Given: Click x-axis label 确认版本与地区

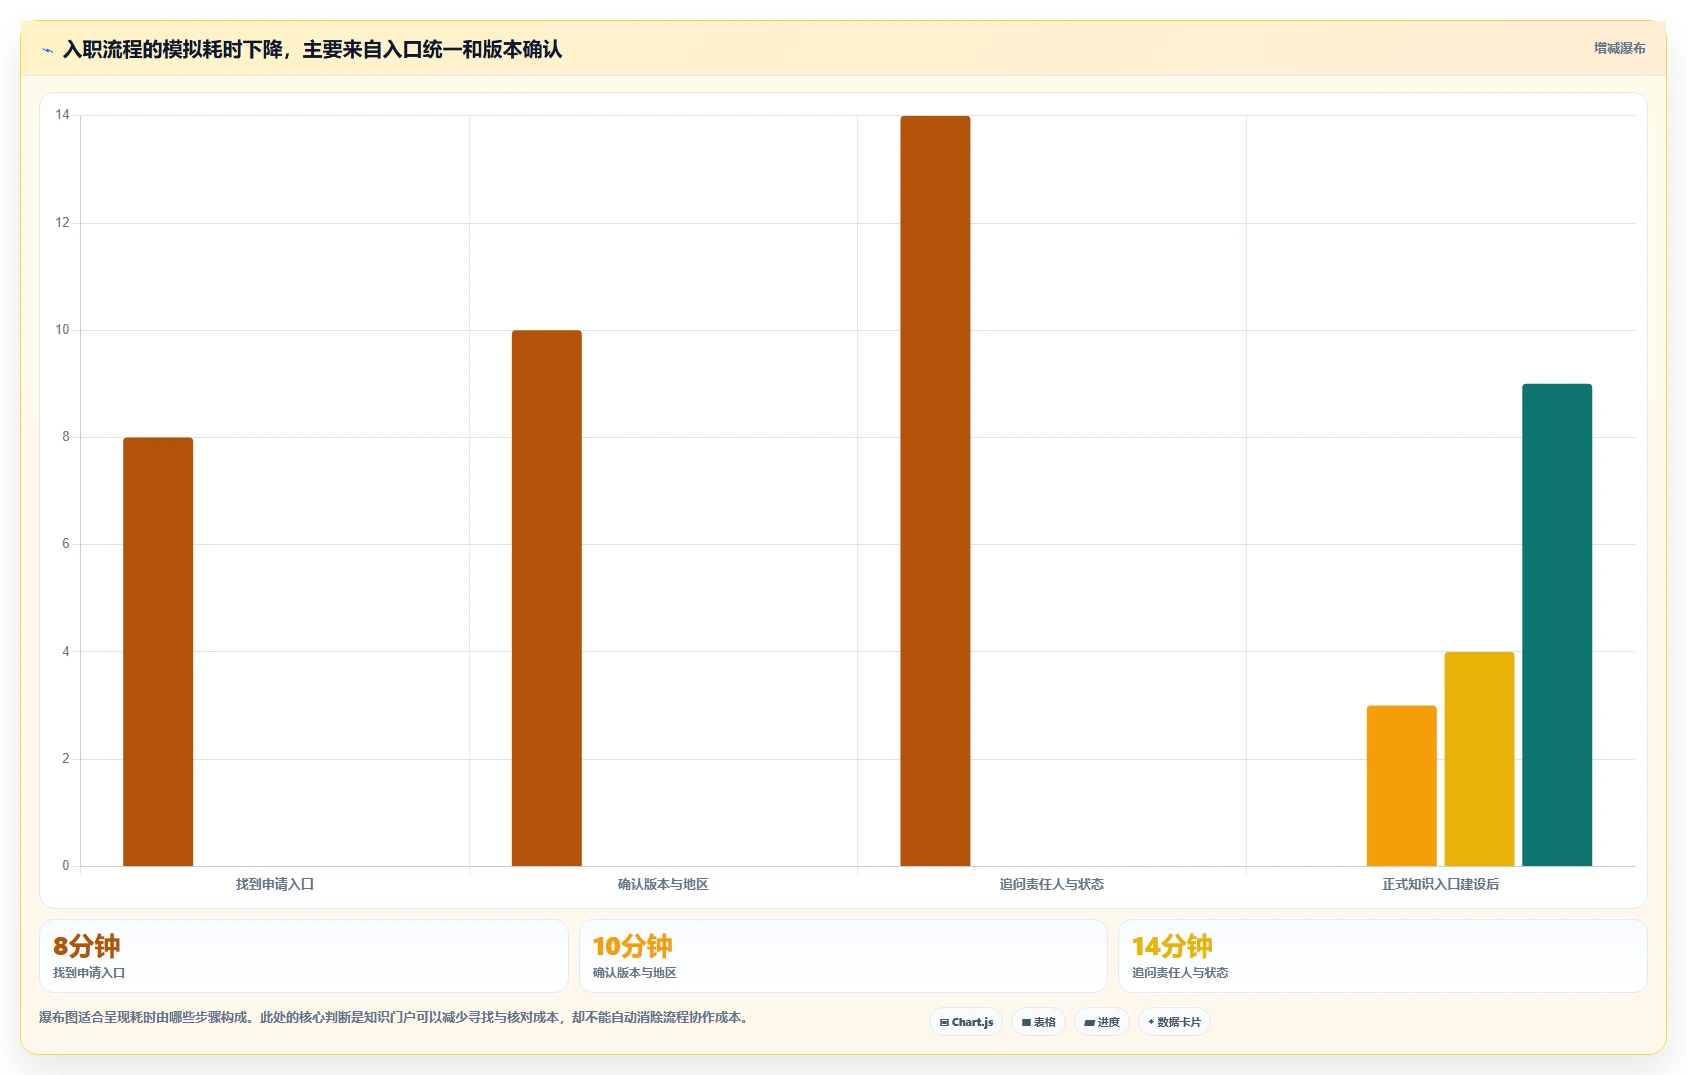Looking at the screenshot, I should click(x=663, y=884).
